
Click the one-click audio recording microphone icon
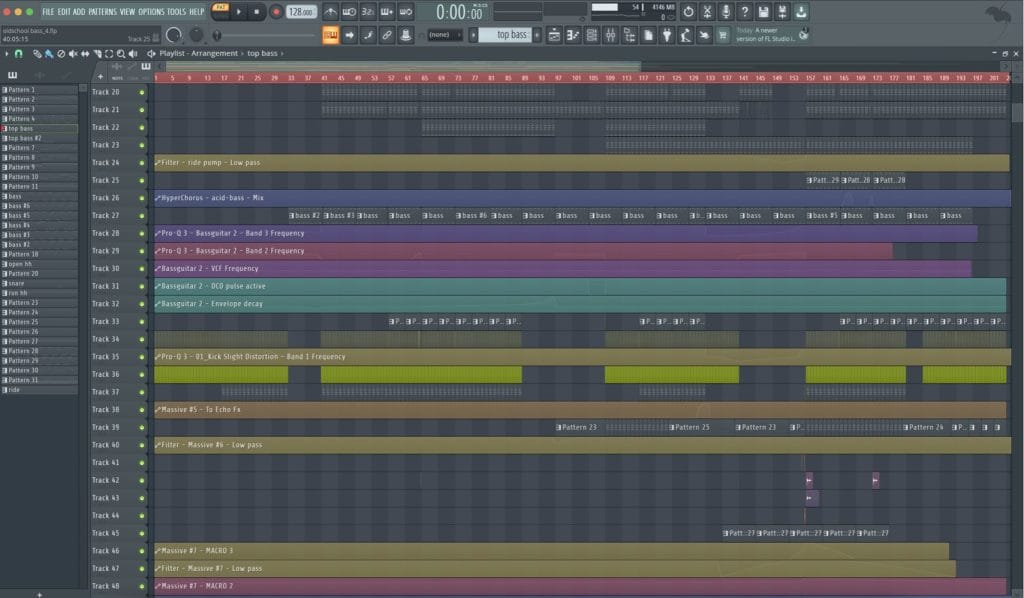click(x=726, y=12)
